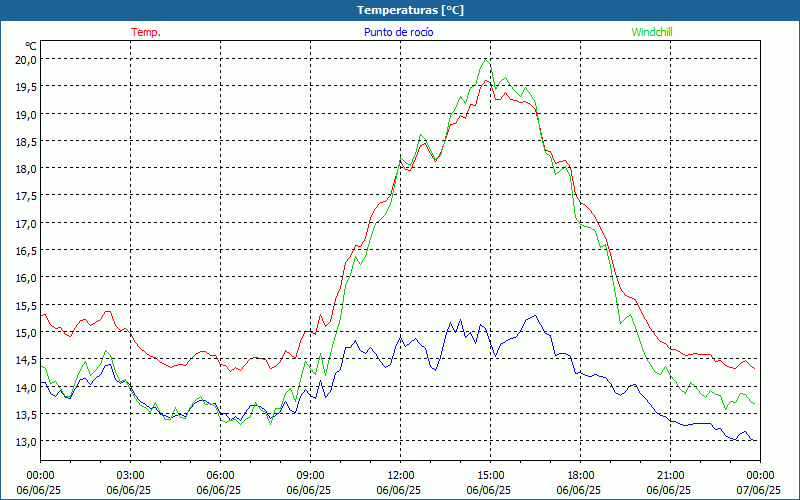Click the red Temp. curve peak near 15:00
This screenshot has width=800, height=500.
pos(486,81)
